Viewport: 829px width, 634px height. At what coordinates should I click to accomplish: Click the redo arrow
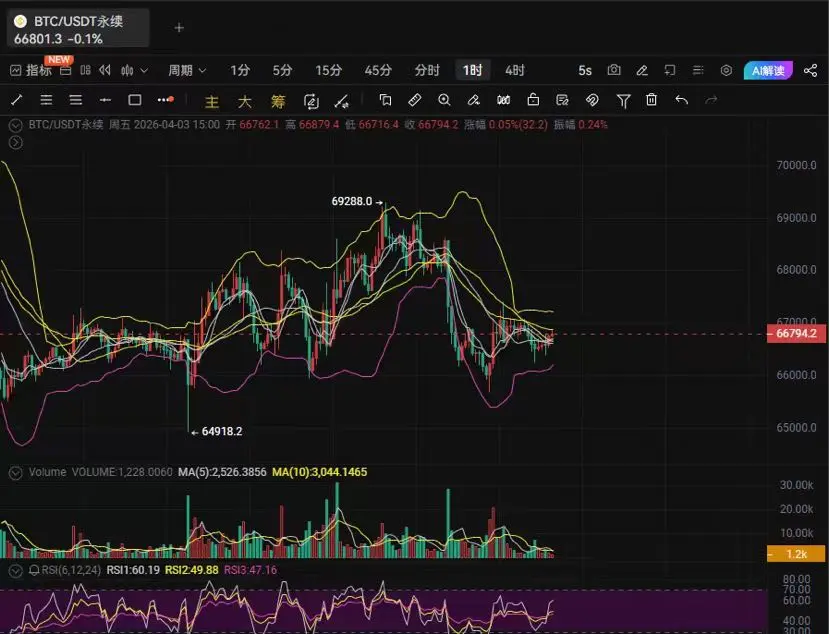tap(711, 99)
